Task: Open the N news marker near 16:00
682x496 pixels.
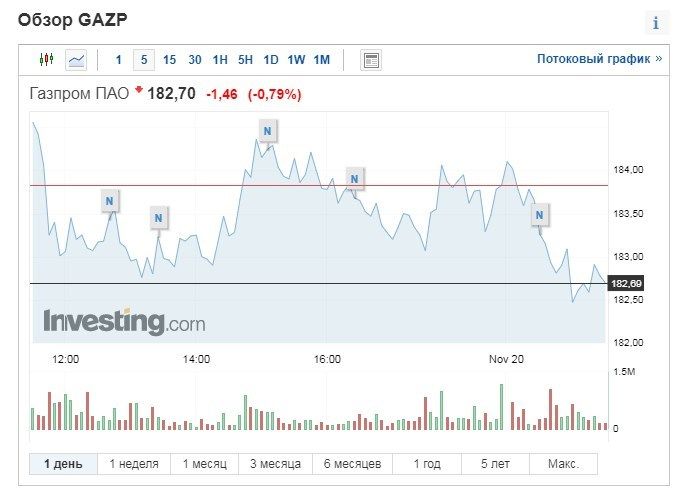Action: coord(353,179)
